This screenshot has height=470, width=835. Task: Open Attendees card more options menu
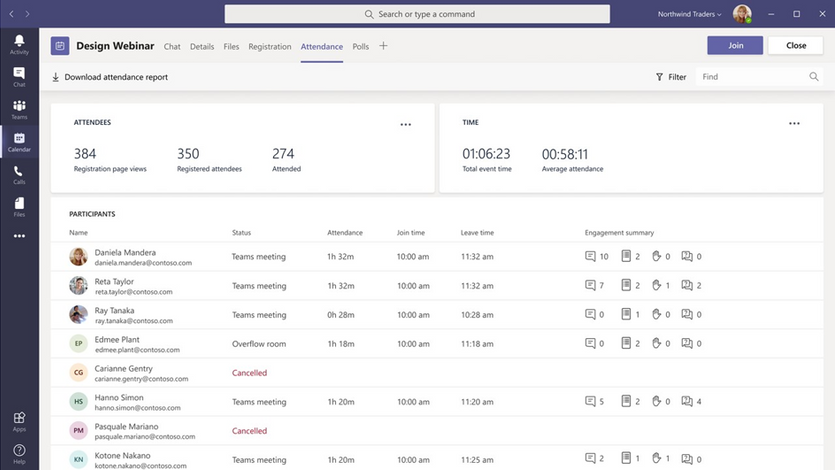point(405,124)
